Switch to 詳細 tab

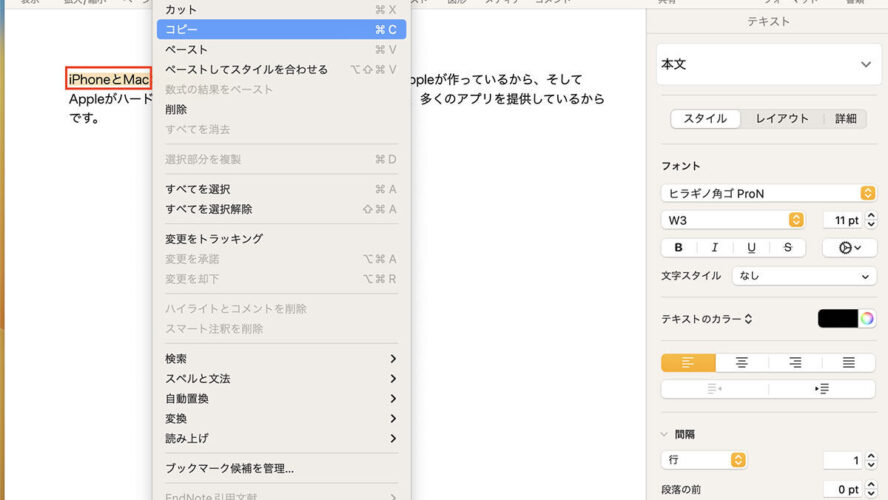point(846,118)
